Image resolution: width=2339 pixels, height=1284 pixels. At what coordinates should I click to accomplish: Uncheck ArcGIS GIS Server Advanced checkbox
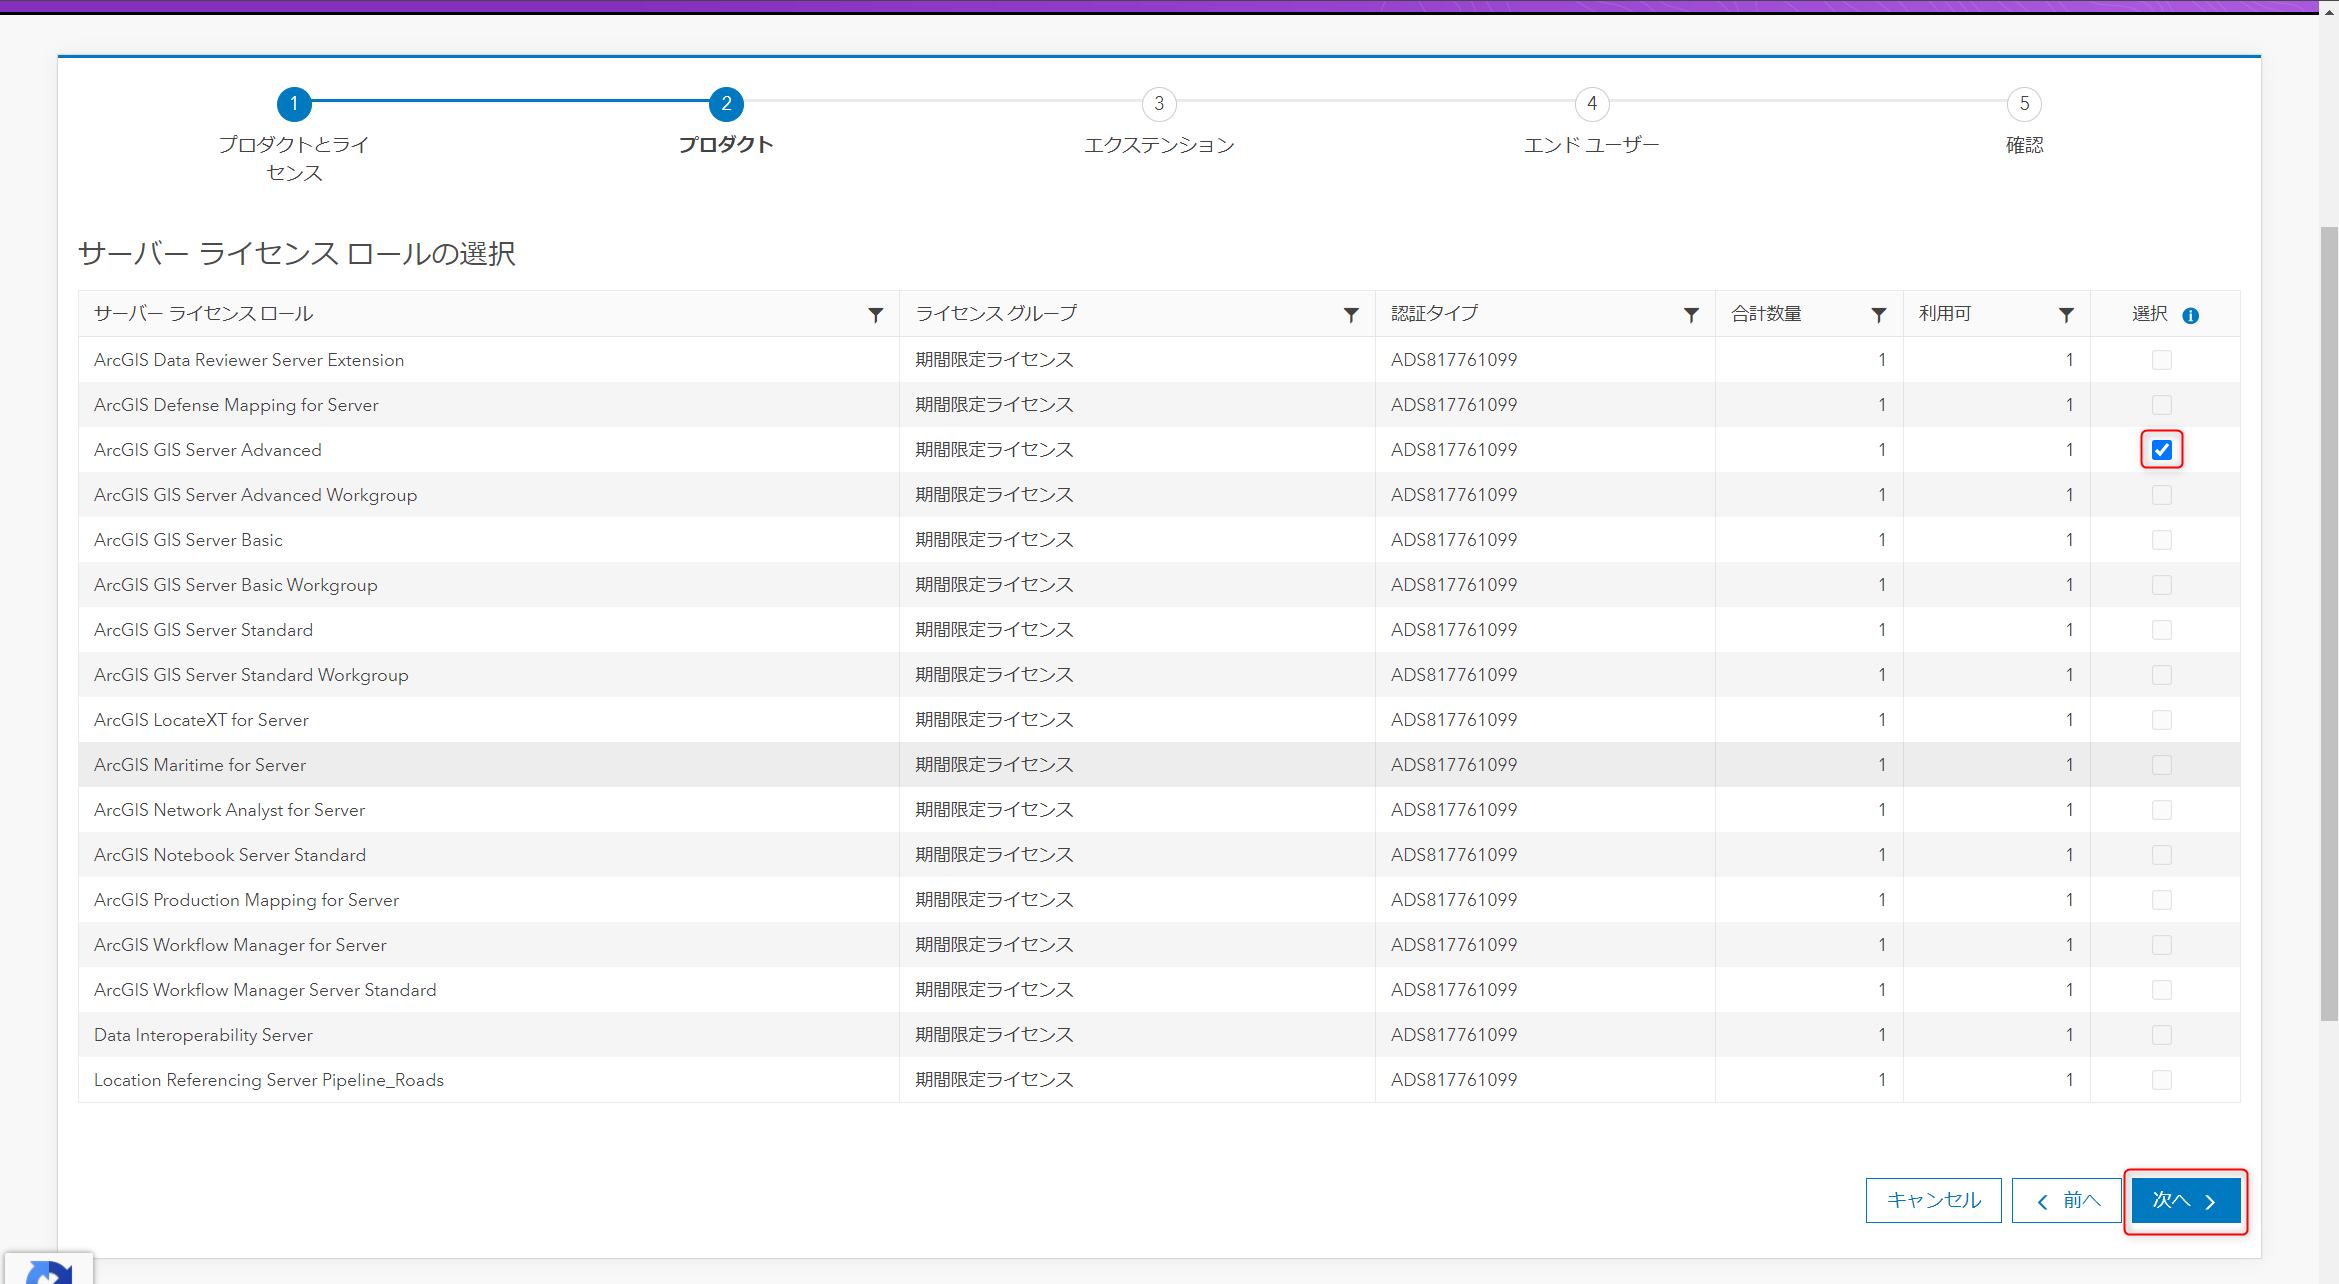click(x=2162, y=450)
